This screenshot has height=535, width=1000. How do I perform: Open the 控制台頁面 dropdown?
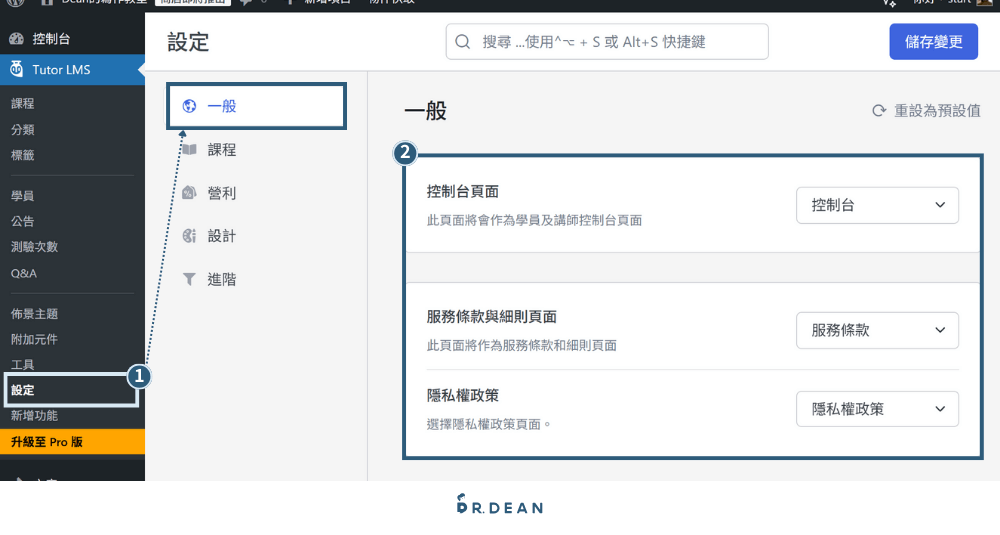coord(877,205)
